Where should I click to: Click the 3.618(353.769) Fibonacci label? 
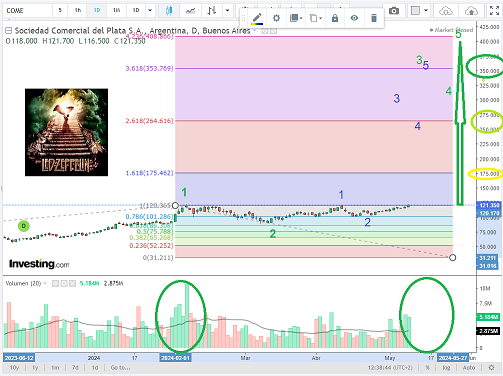(x=149, y=68)
